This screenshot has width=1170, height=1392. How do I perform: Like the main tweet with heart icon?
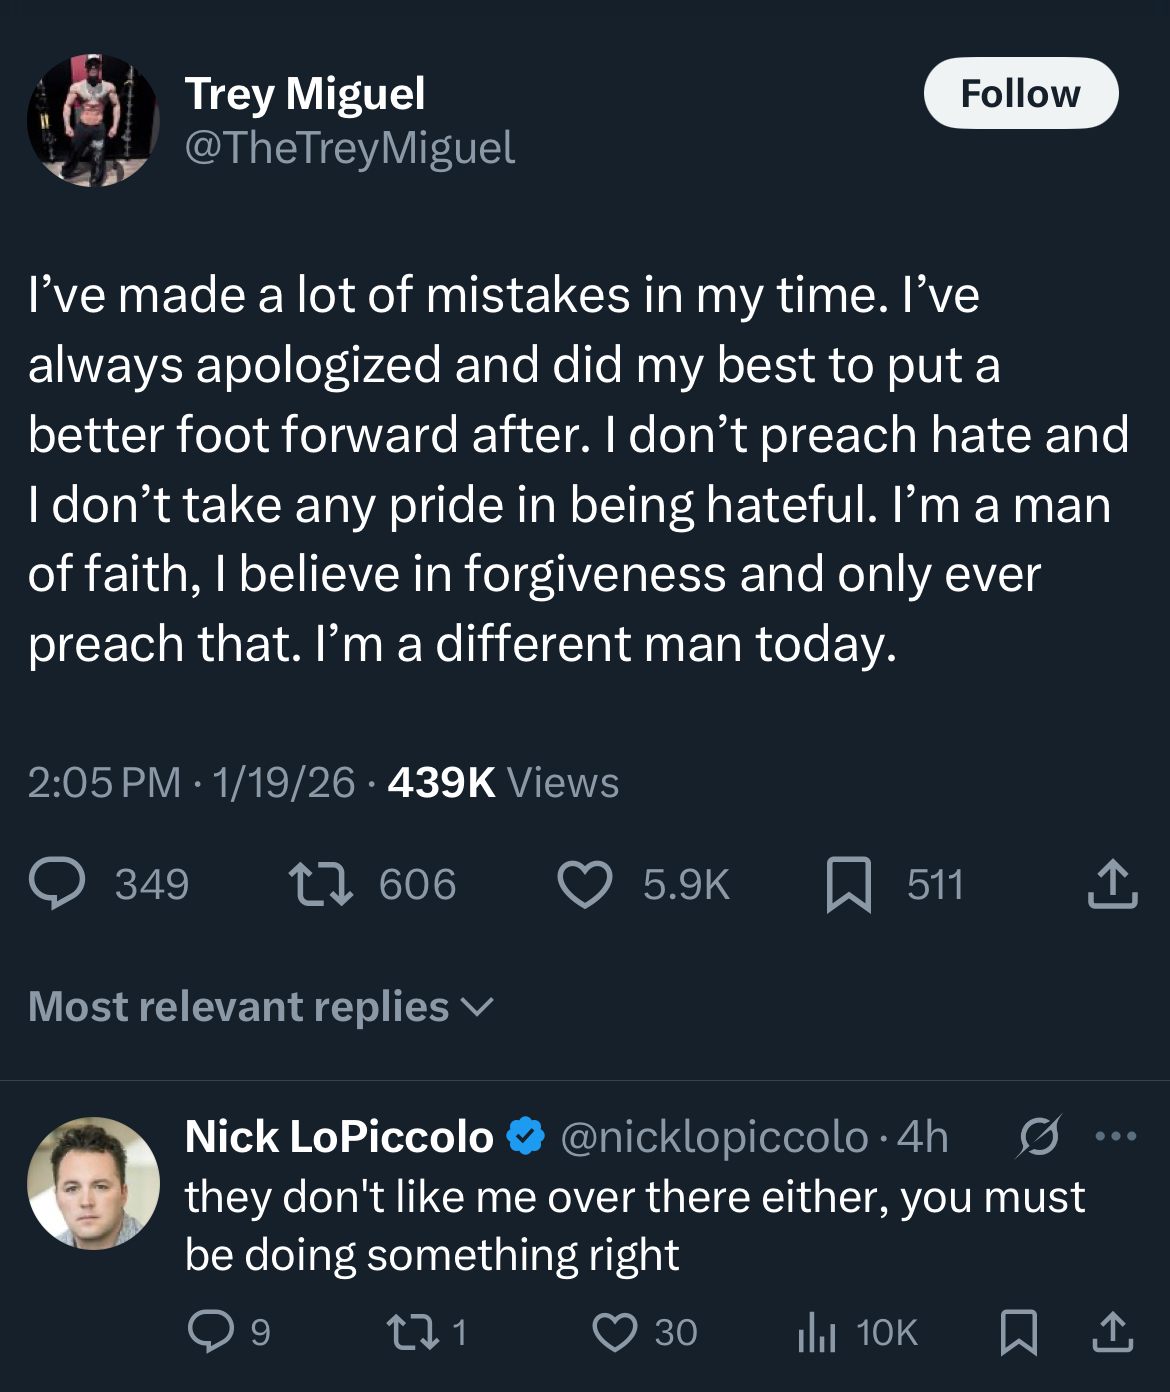point(585,885)
